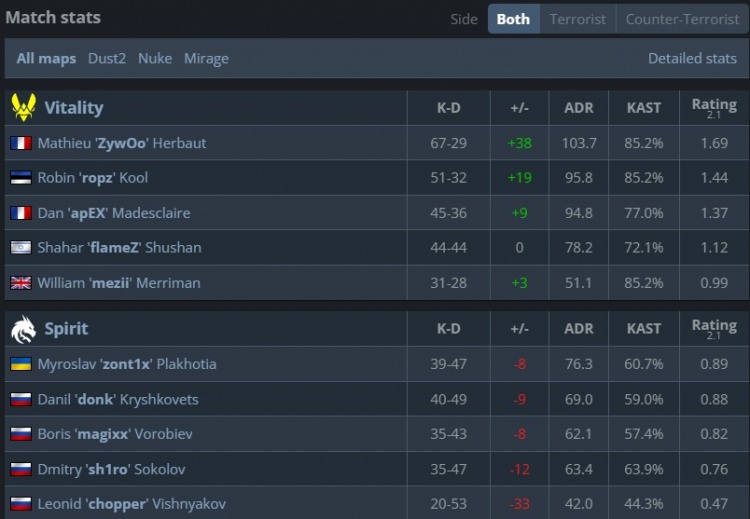Click the Russian flag beside donk
750x519 pixels.
coord(20,399)
